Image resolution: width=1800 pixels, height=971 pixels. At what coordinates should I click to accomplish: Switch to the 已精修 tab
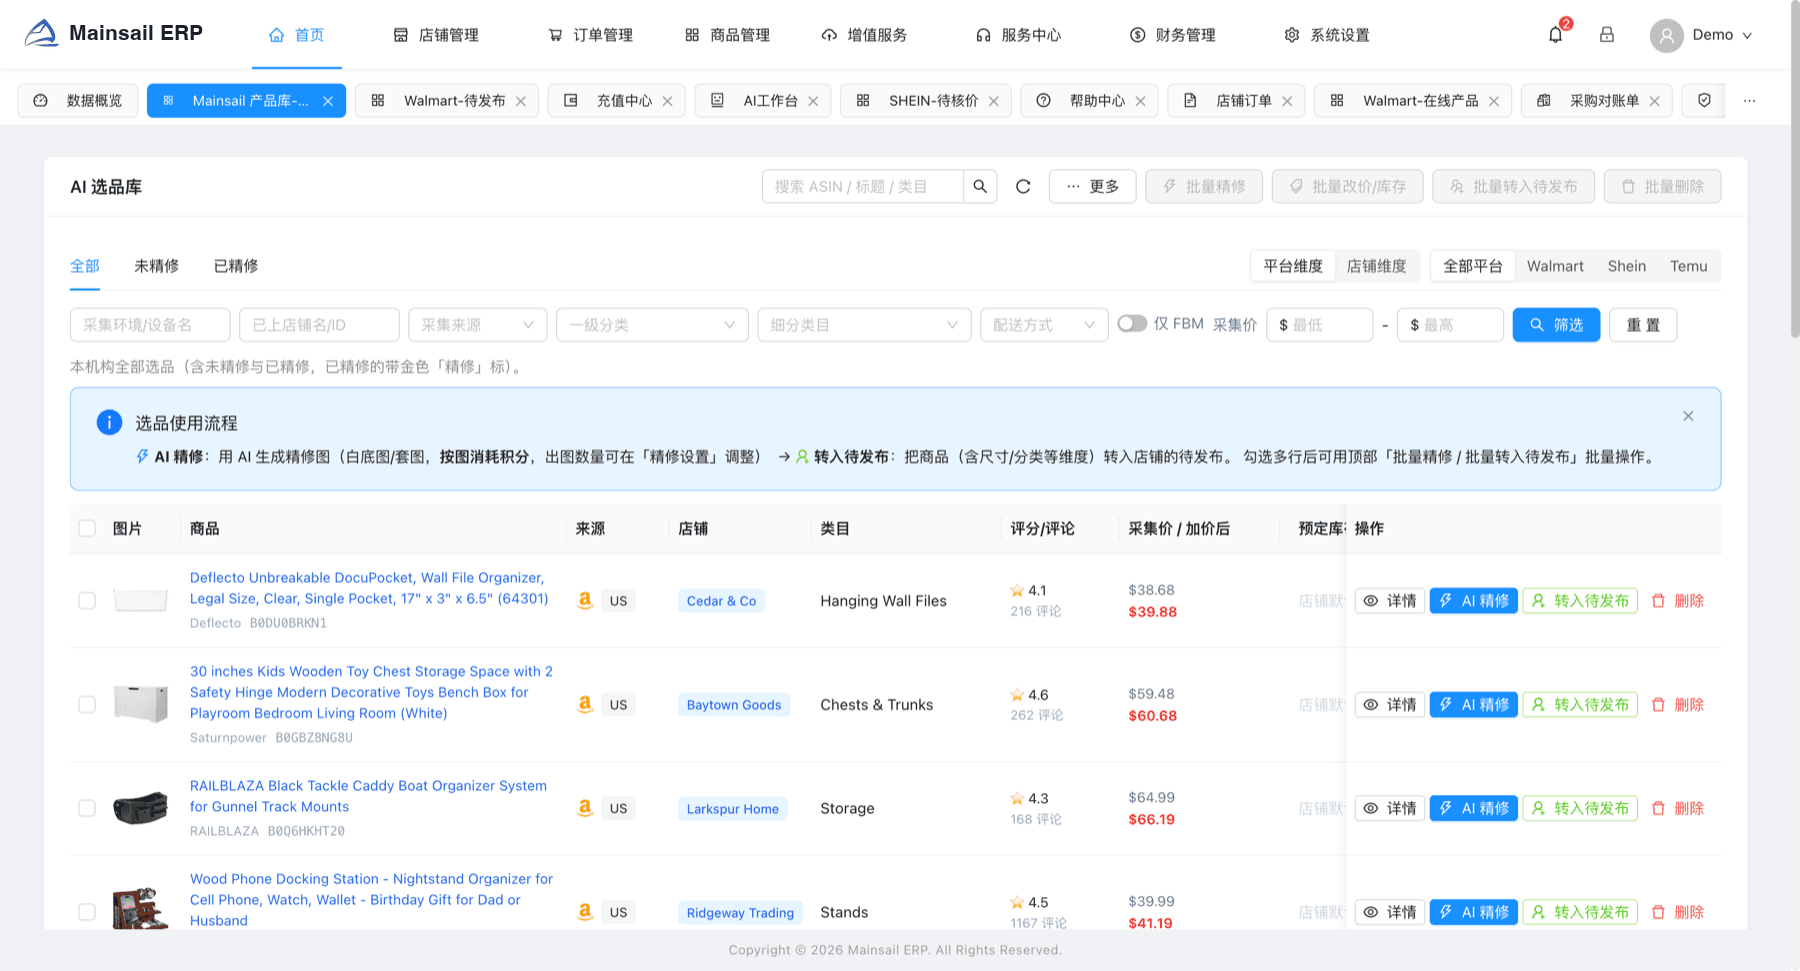tap(236, 266)
